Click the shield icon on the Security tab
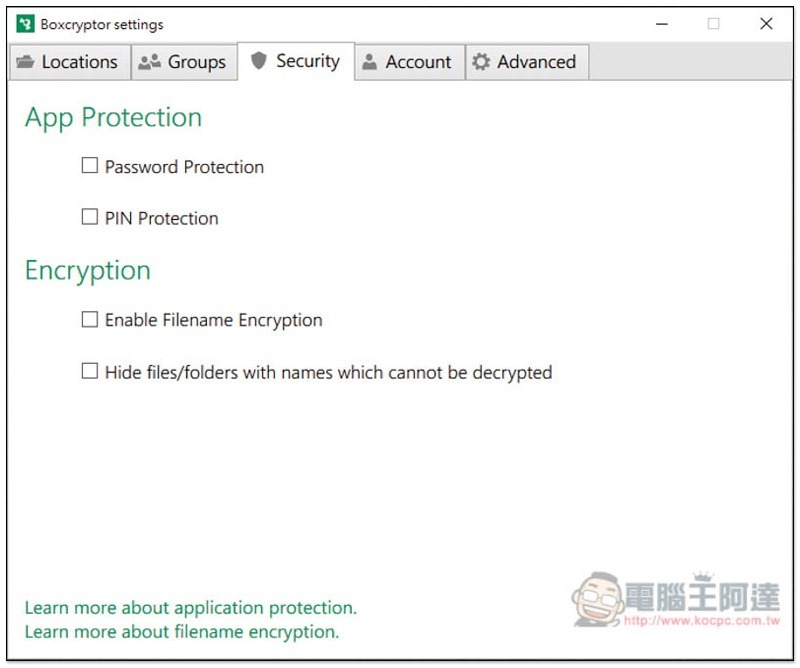 pos(259,61)
